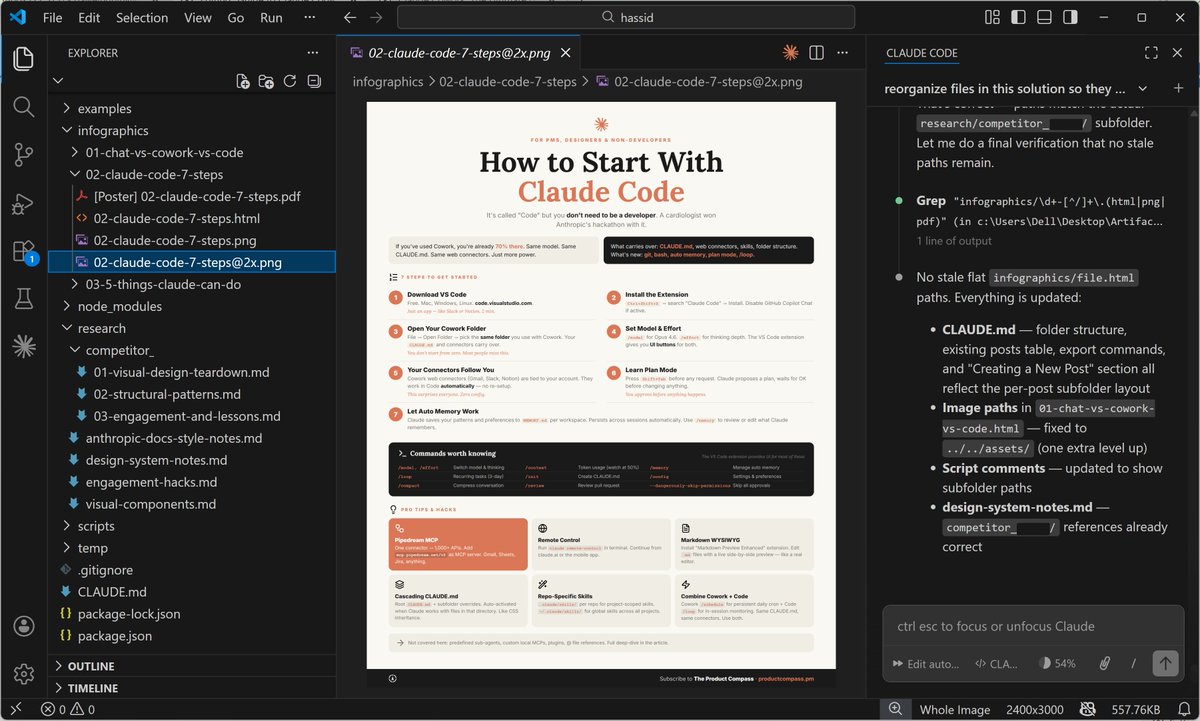Image resolution: width=1200 pixels, height=721 pixels.
Task: Open the Go menu
Action: pos(236,17)
